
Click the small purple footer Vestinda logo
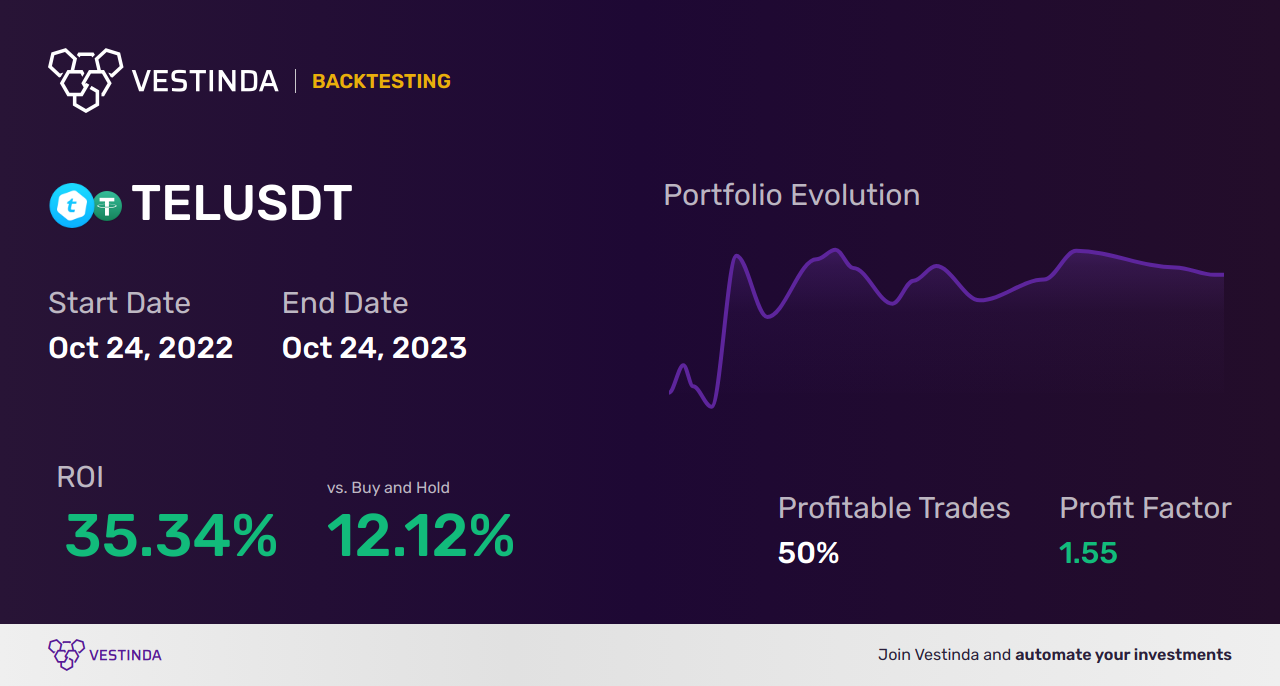66,655
